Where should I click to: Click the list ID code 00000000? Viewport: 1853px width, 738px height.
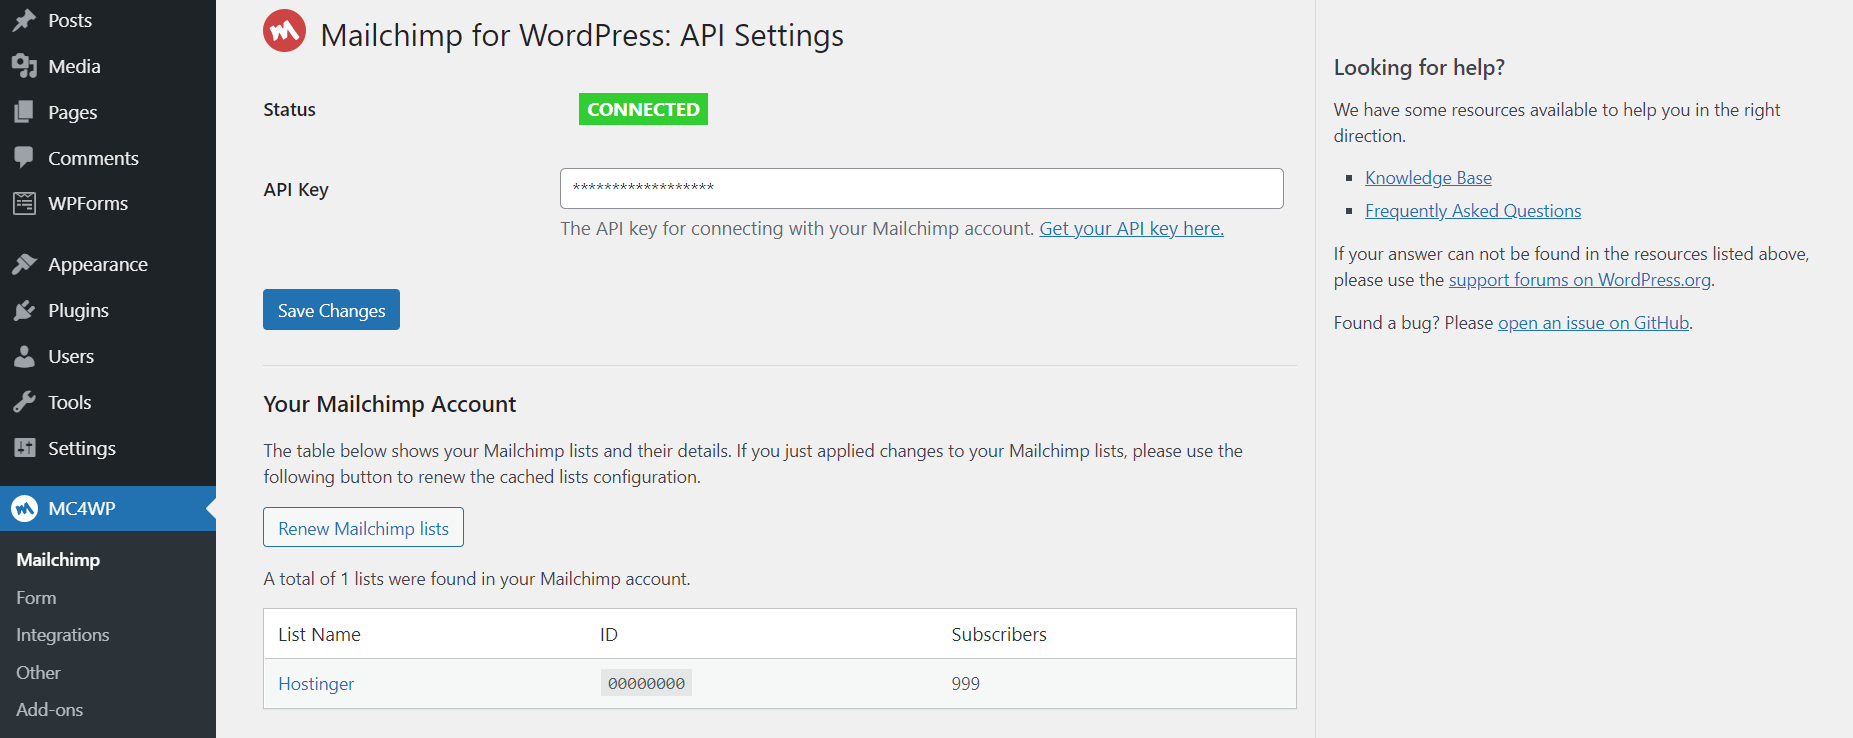pos(646,684)
